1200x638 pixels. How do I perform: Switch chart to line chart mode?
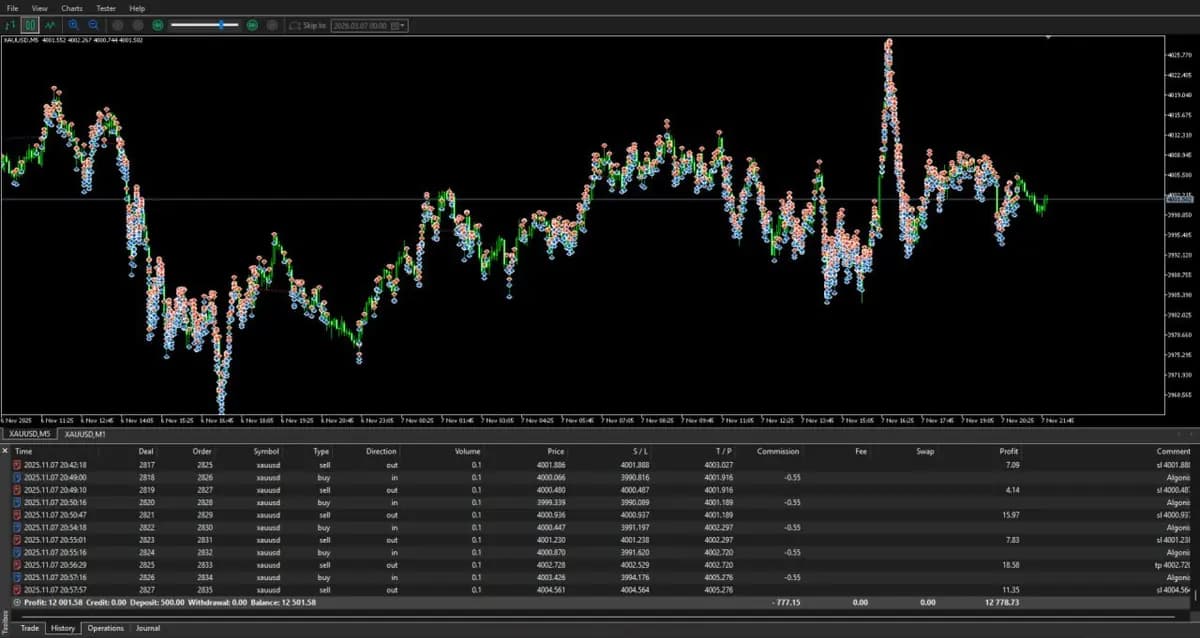pyautogui.click(x=50, y=24)
